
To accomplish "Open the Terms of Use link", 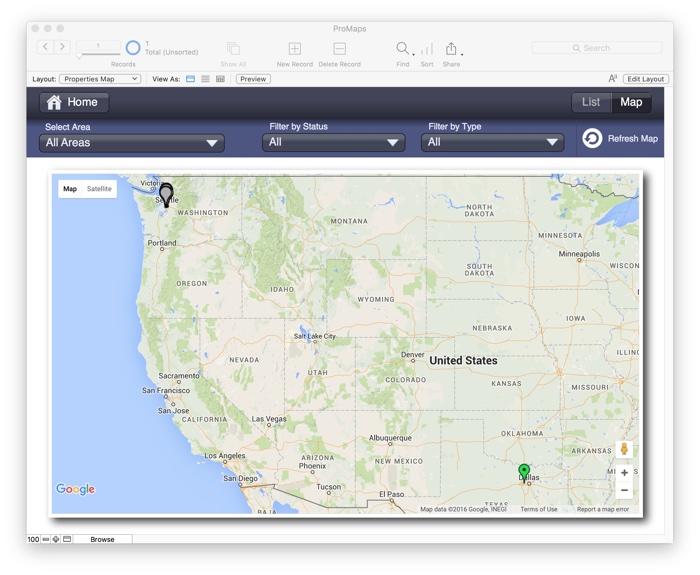I will (x=539, y=509).
